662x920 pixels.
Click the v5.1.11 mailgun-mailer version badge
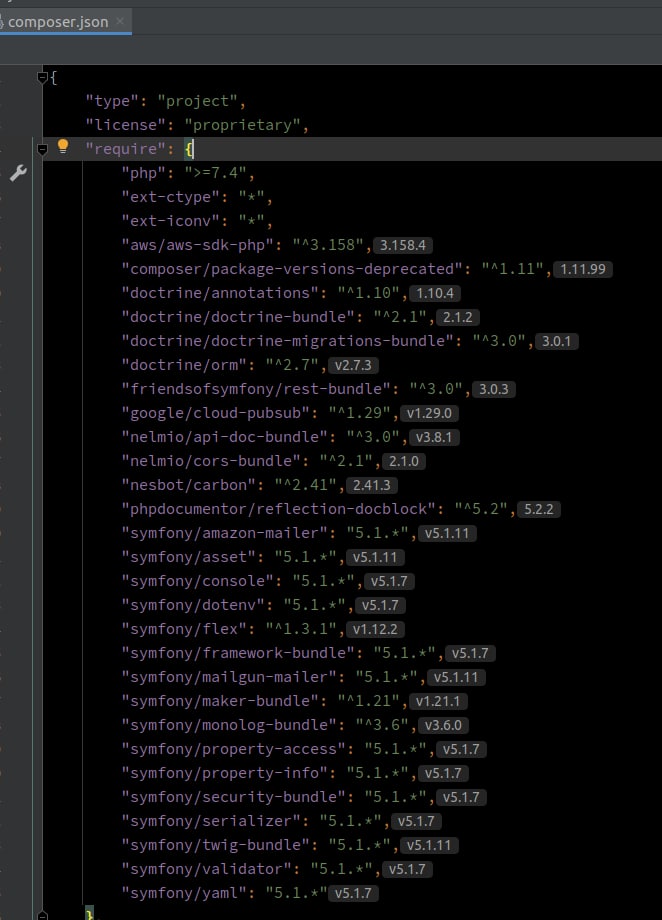456,678
